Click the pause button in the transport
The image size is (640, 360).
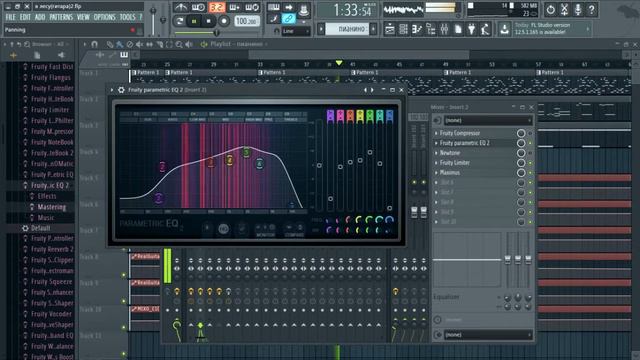[x=194, y=21]
